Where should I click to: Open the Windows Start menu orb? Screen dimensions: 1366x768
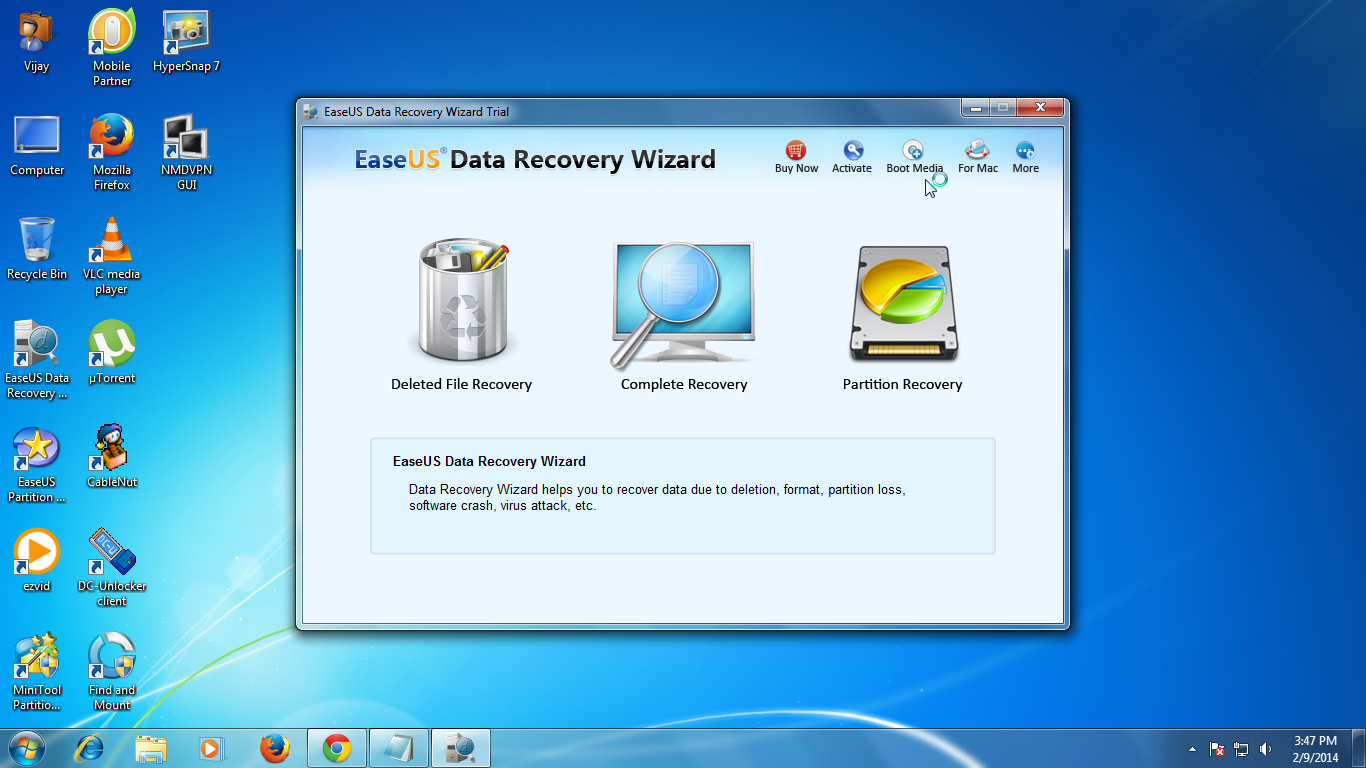pyautogui.click(x=26, y=748)
